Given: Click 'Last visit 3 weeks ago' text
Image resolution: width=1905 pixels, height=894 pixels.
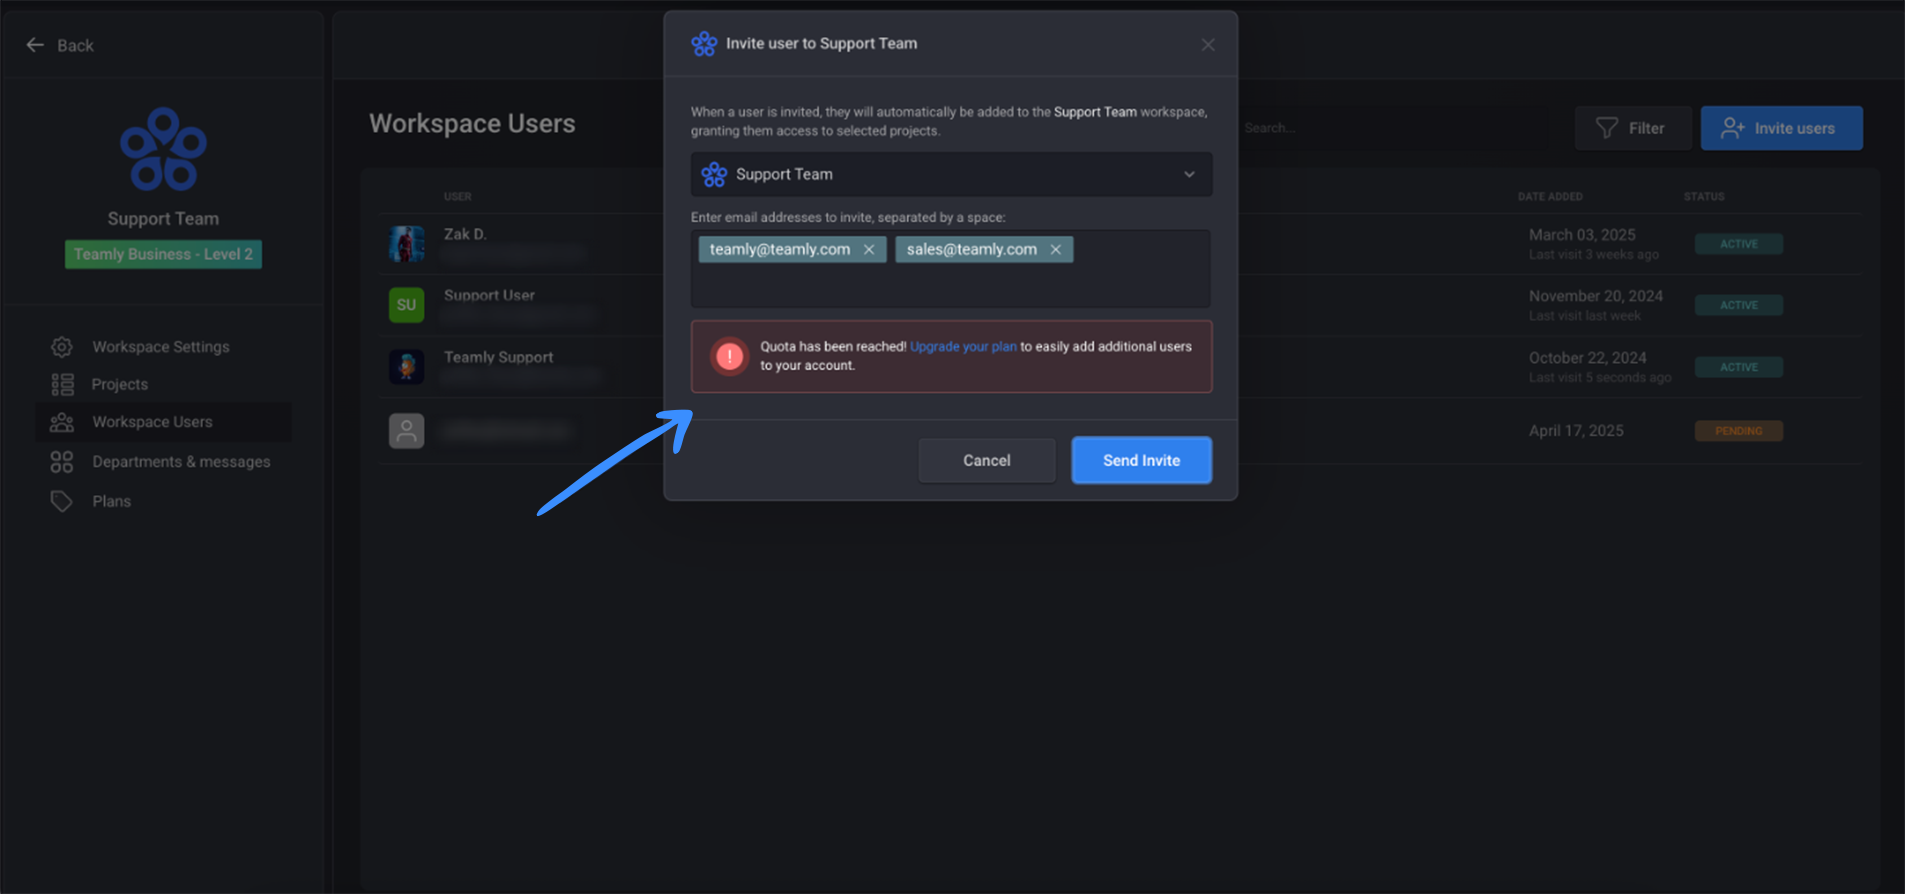Looking at the screenshot, I should tap(1594, 255).
